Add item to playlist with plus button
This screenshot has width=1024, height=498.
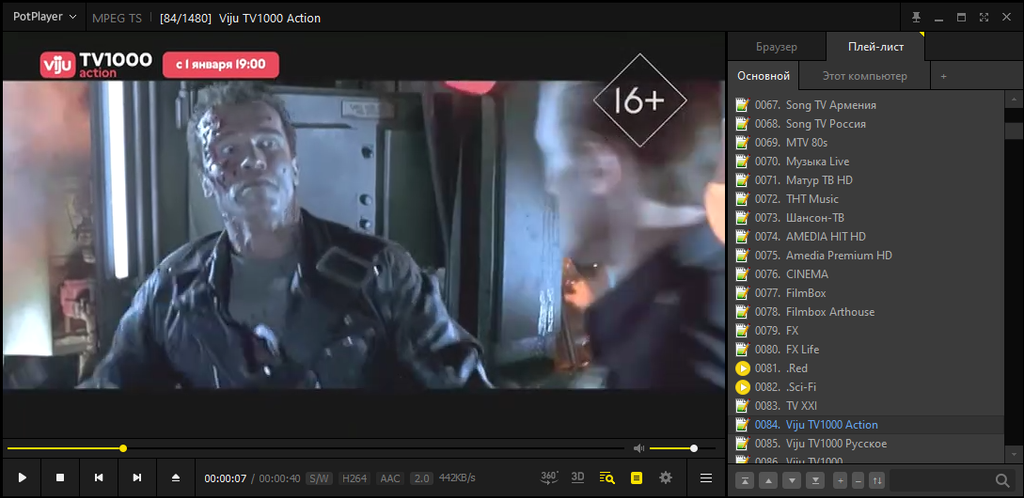coord(840,481)
